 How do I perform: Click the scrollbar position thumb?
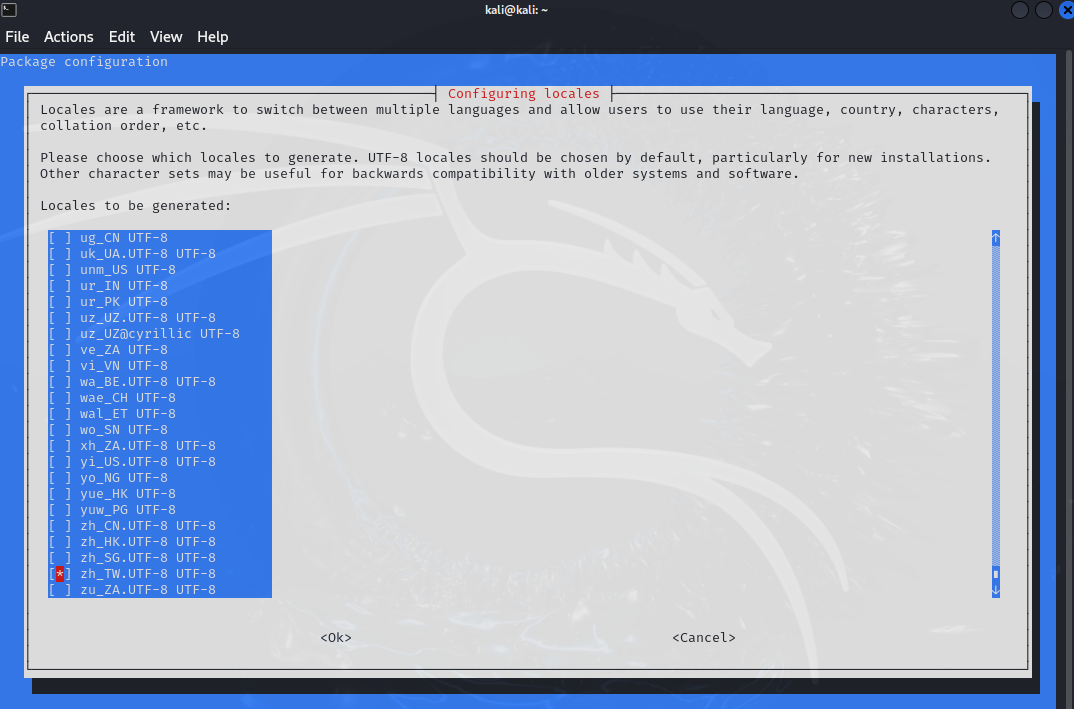pyautogui.click(x=996, y=574)
